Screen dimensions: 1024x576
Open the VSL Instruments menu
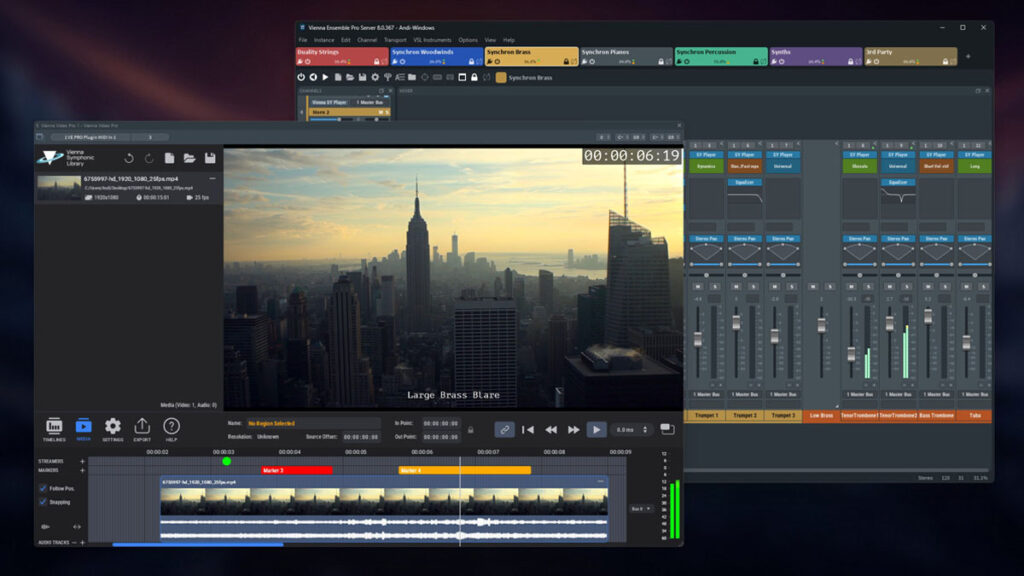(431, 40)
